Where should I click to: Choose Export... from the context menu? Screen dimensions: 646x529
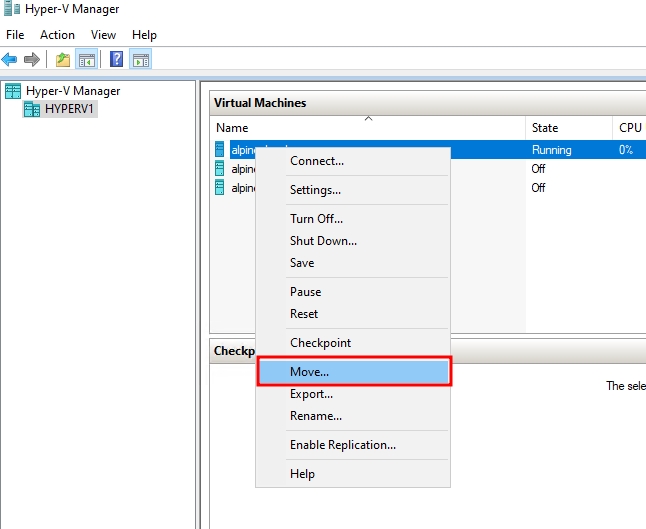click(311, 394)
